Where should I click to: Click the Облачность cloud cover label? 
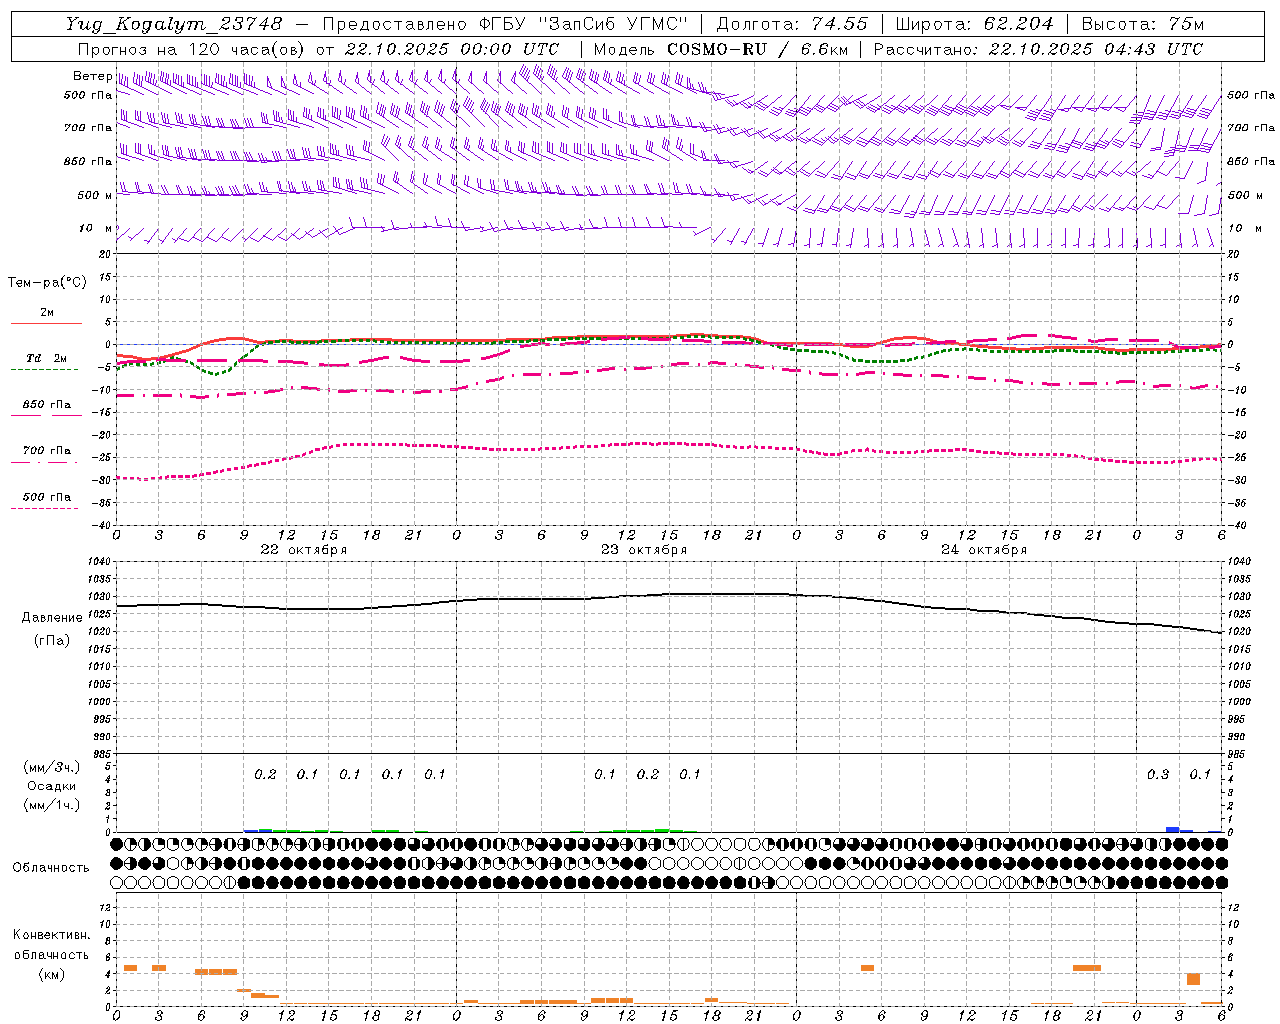pos(51,867)
